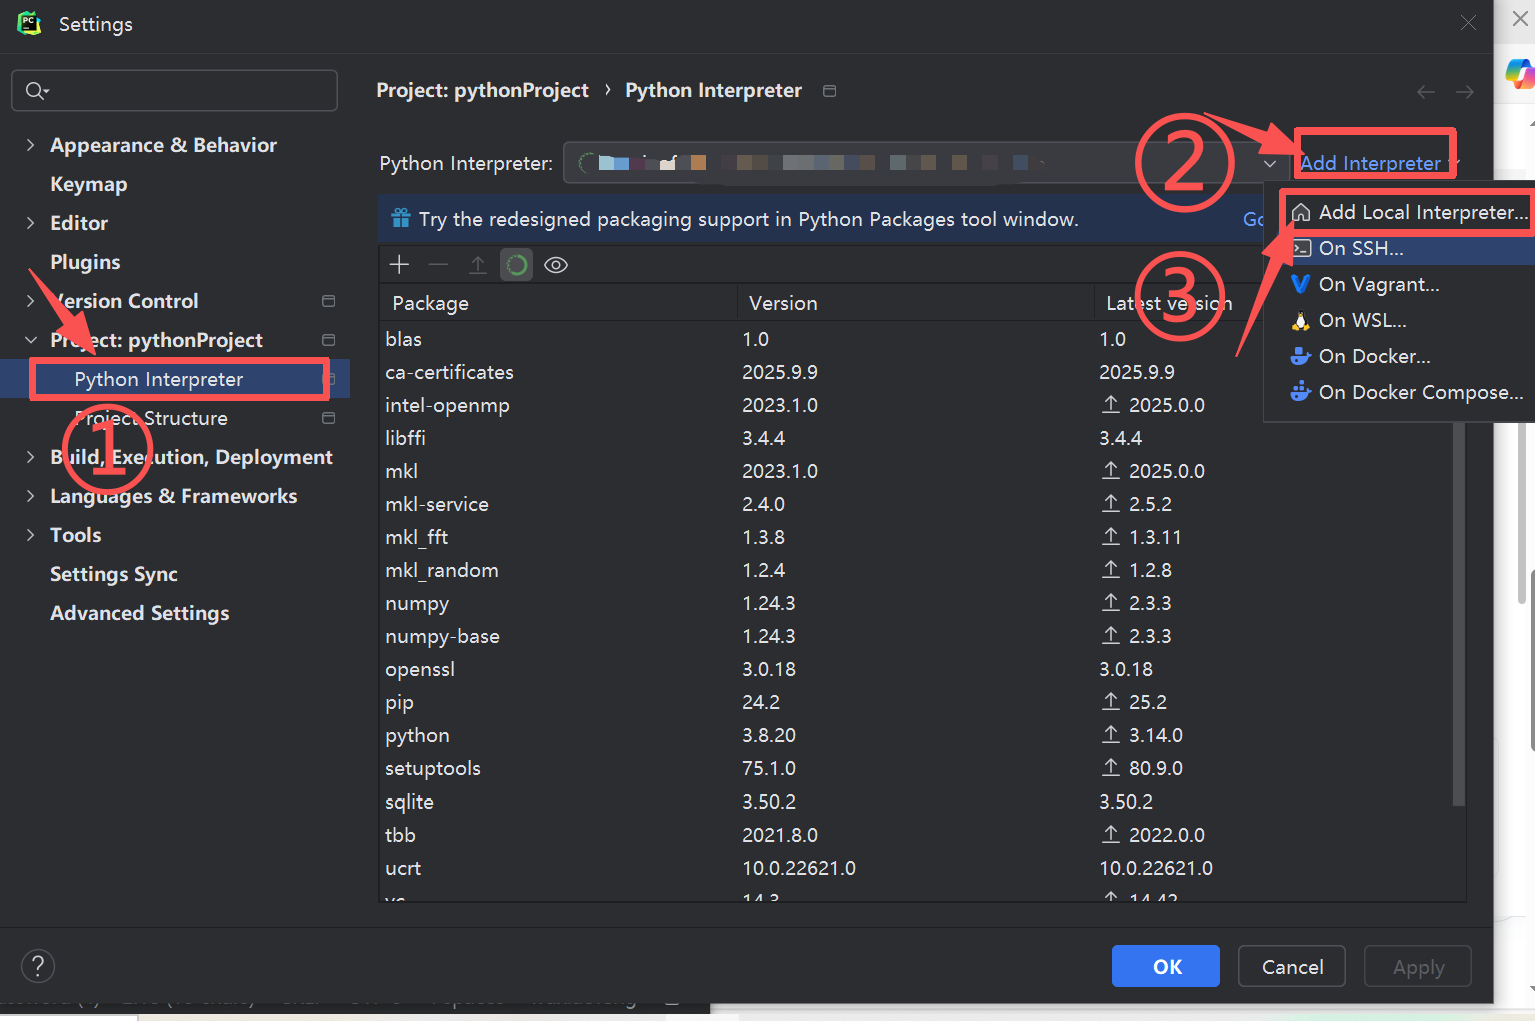
Task: Click the gift icon in packaging banner
Action: point(401,218)
